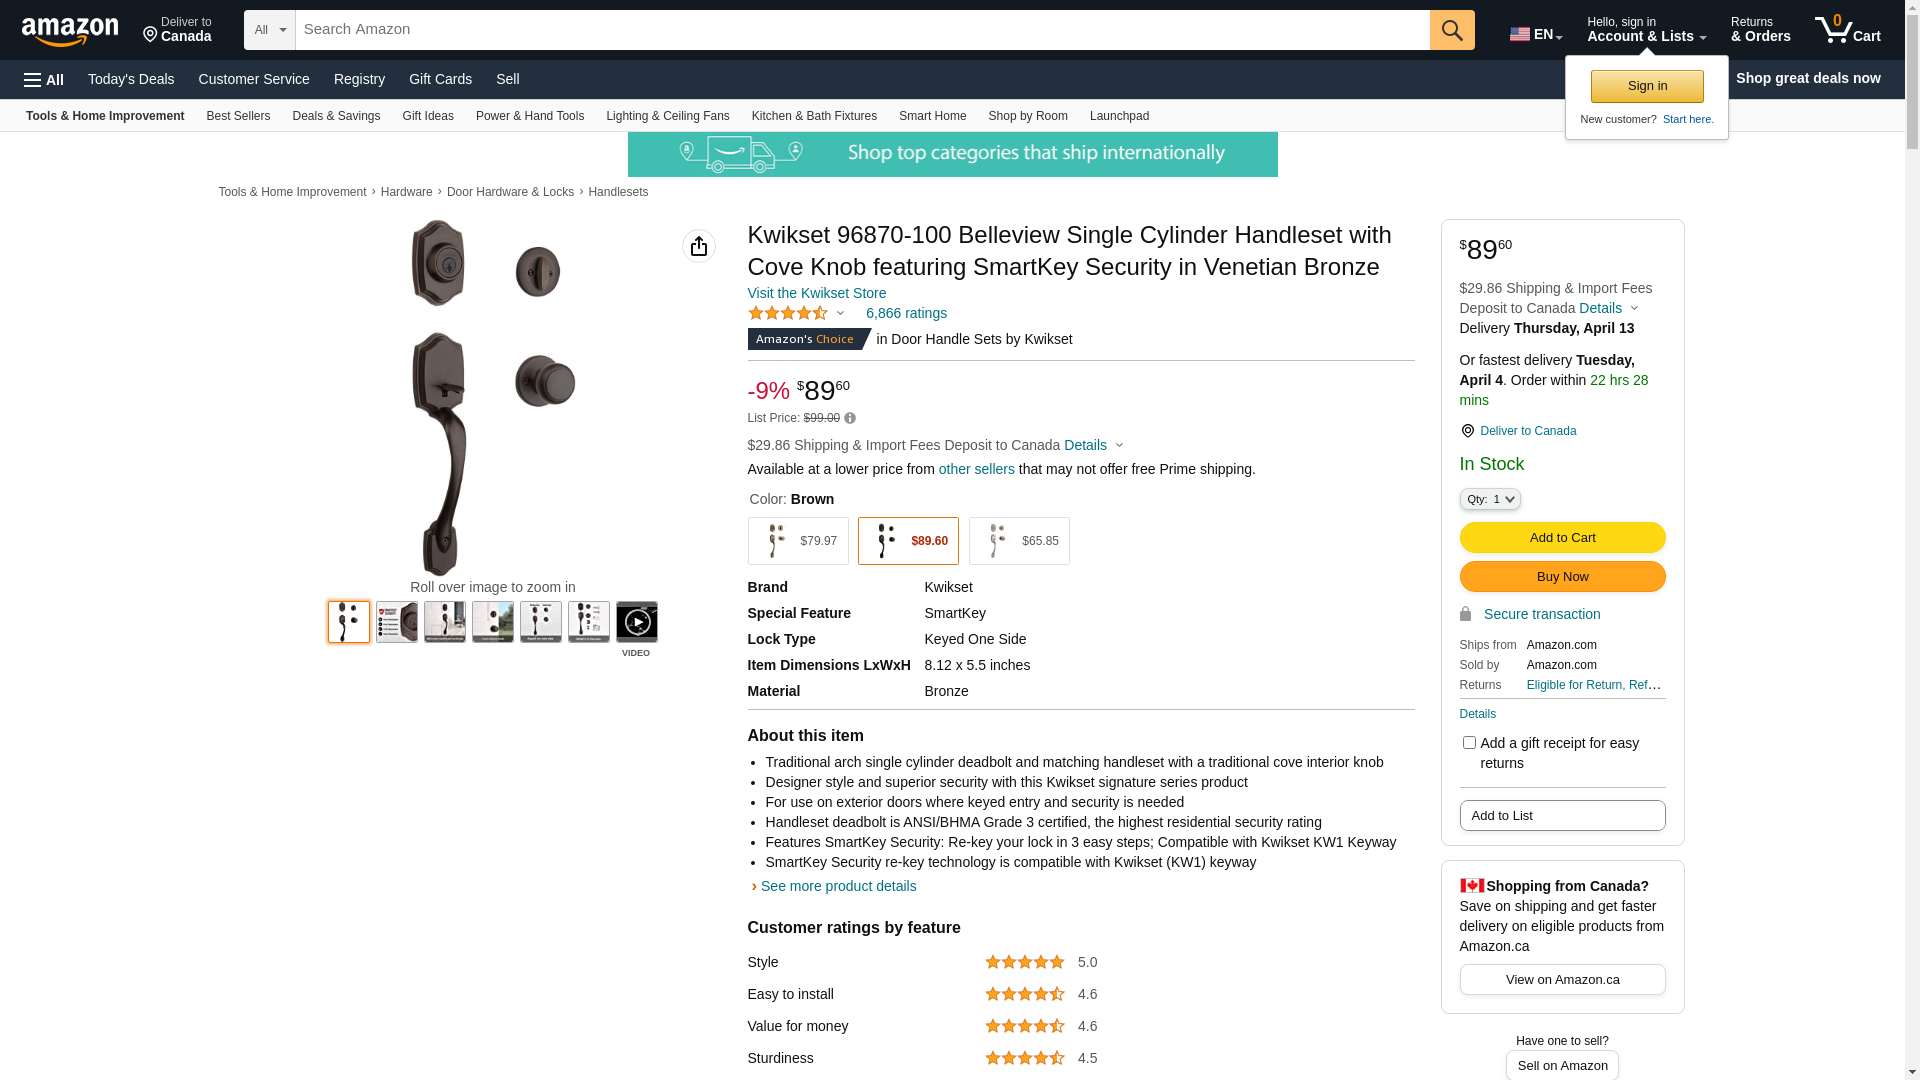Click the search magnifier button
The width and height of the screenshot is (1920, 1080).
[1451, 30]
